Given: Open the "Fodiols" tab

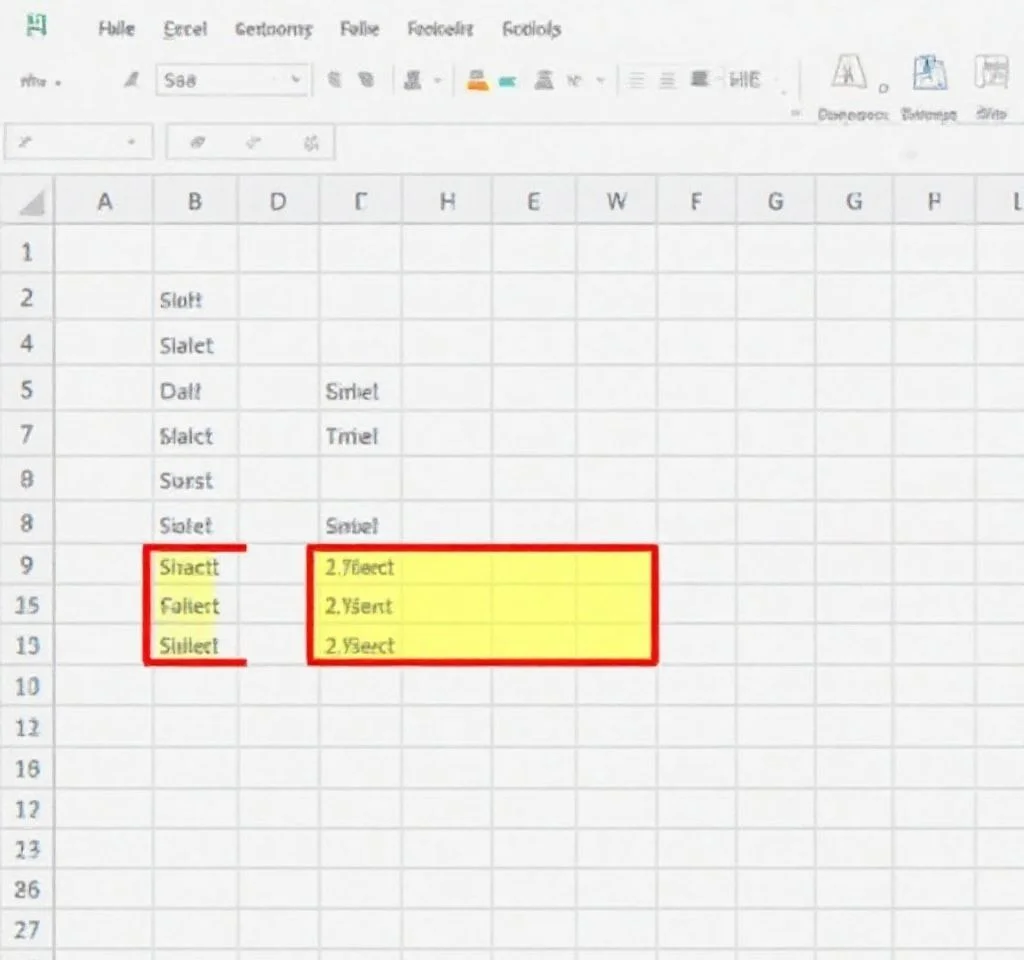Looking at the screenshot, I should point(531,29).
